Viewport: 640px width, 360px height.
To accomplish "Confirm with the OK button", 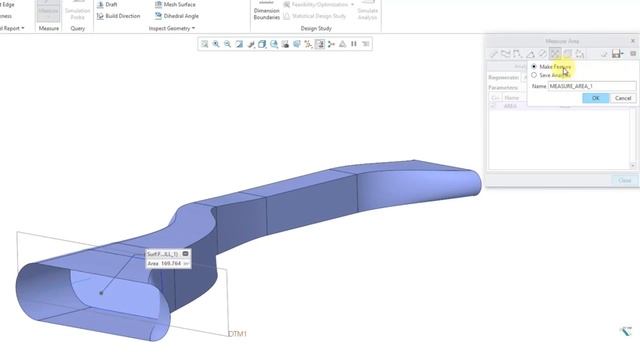I will coord(596,98).
